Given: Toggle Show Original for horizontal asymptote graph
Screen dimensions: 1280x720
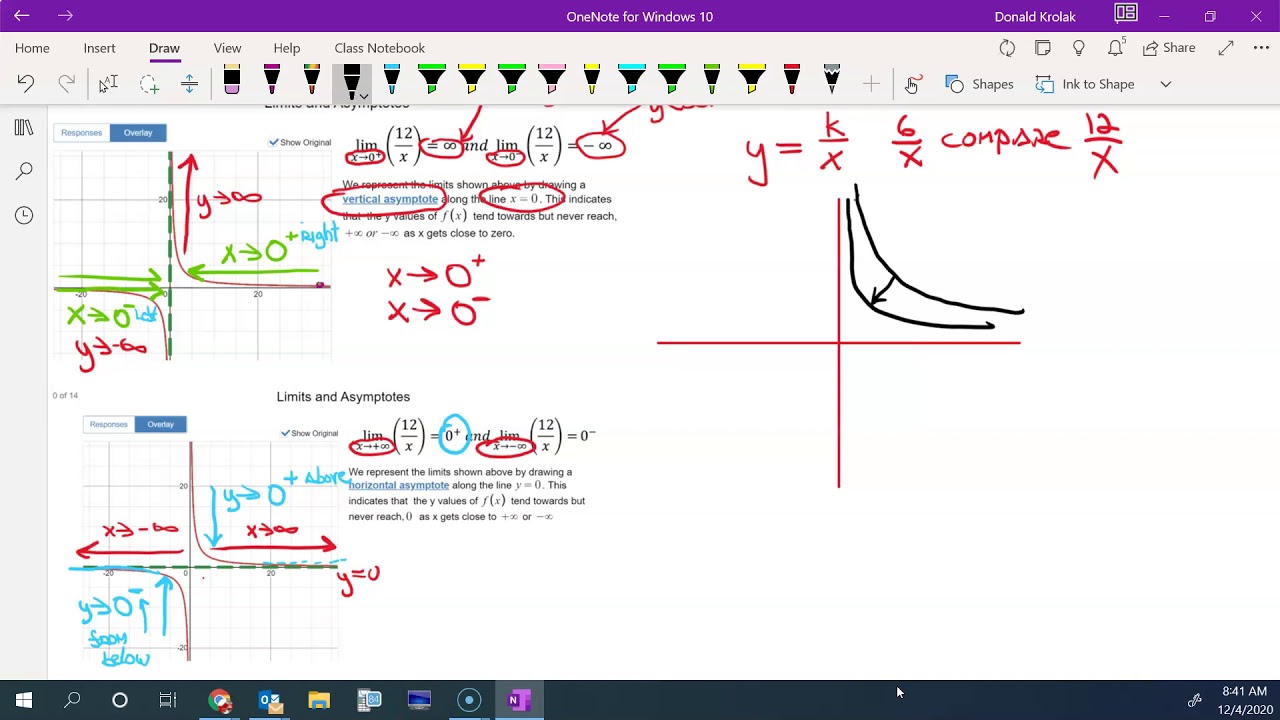Looking at the screenshot, I should [x=309, y=433].
